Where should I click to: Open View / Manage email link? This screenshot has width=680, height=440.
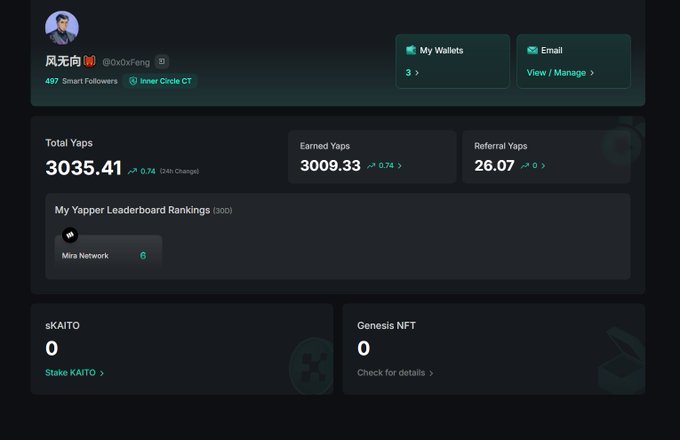(x=560, y=73)
